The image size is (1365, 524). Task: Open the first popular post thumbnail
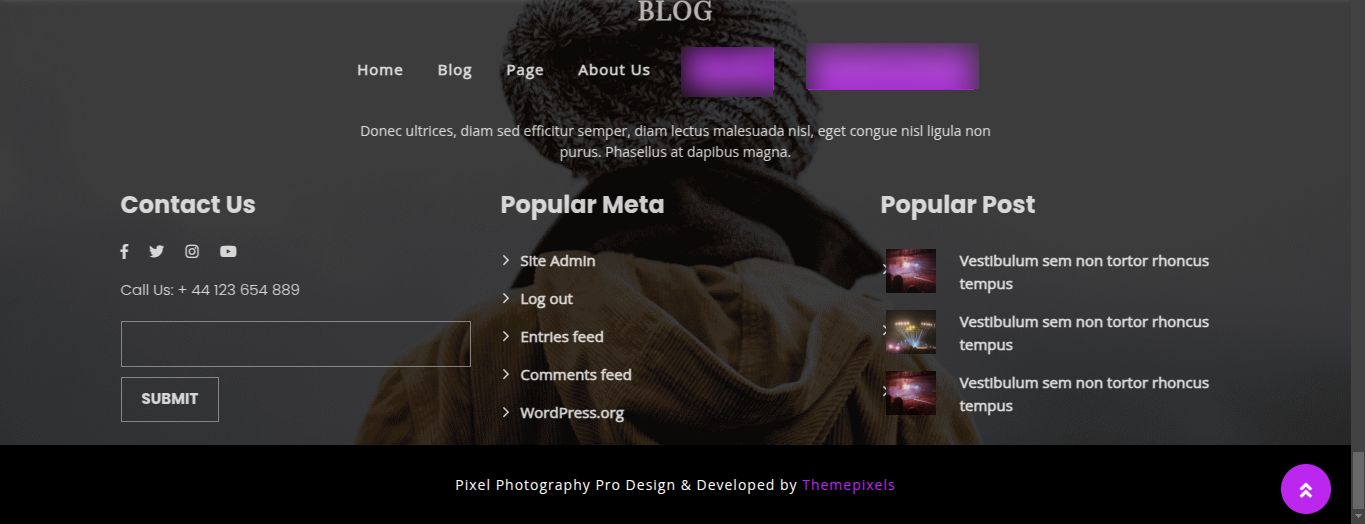[911, 271]
